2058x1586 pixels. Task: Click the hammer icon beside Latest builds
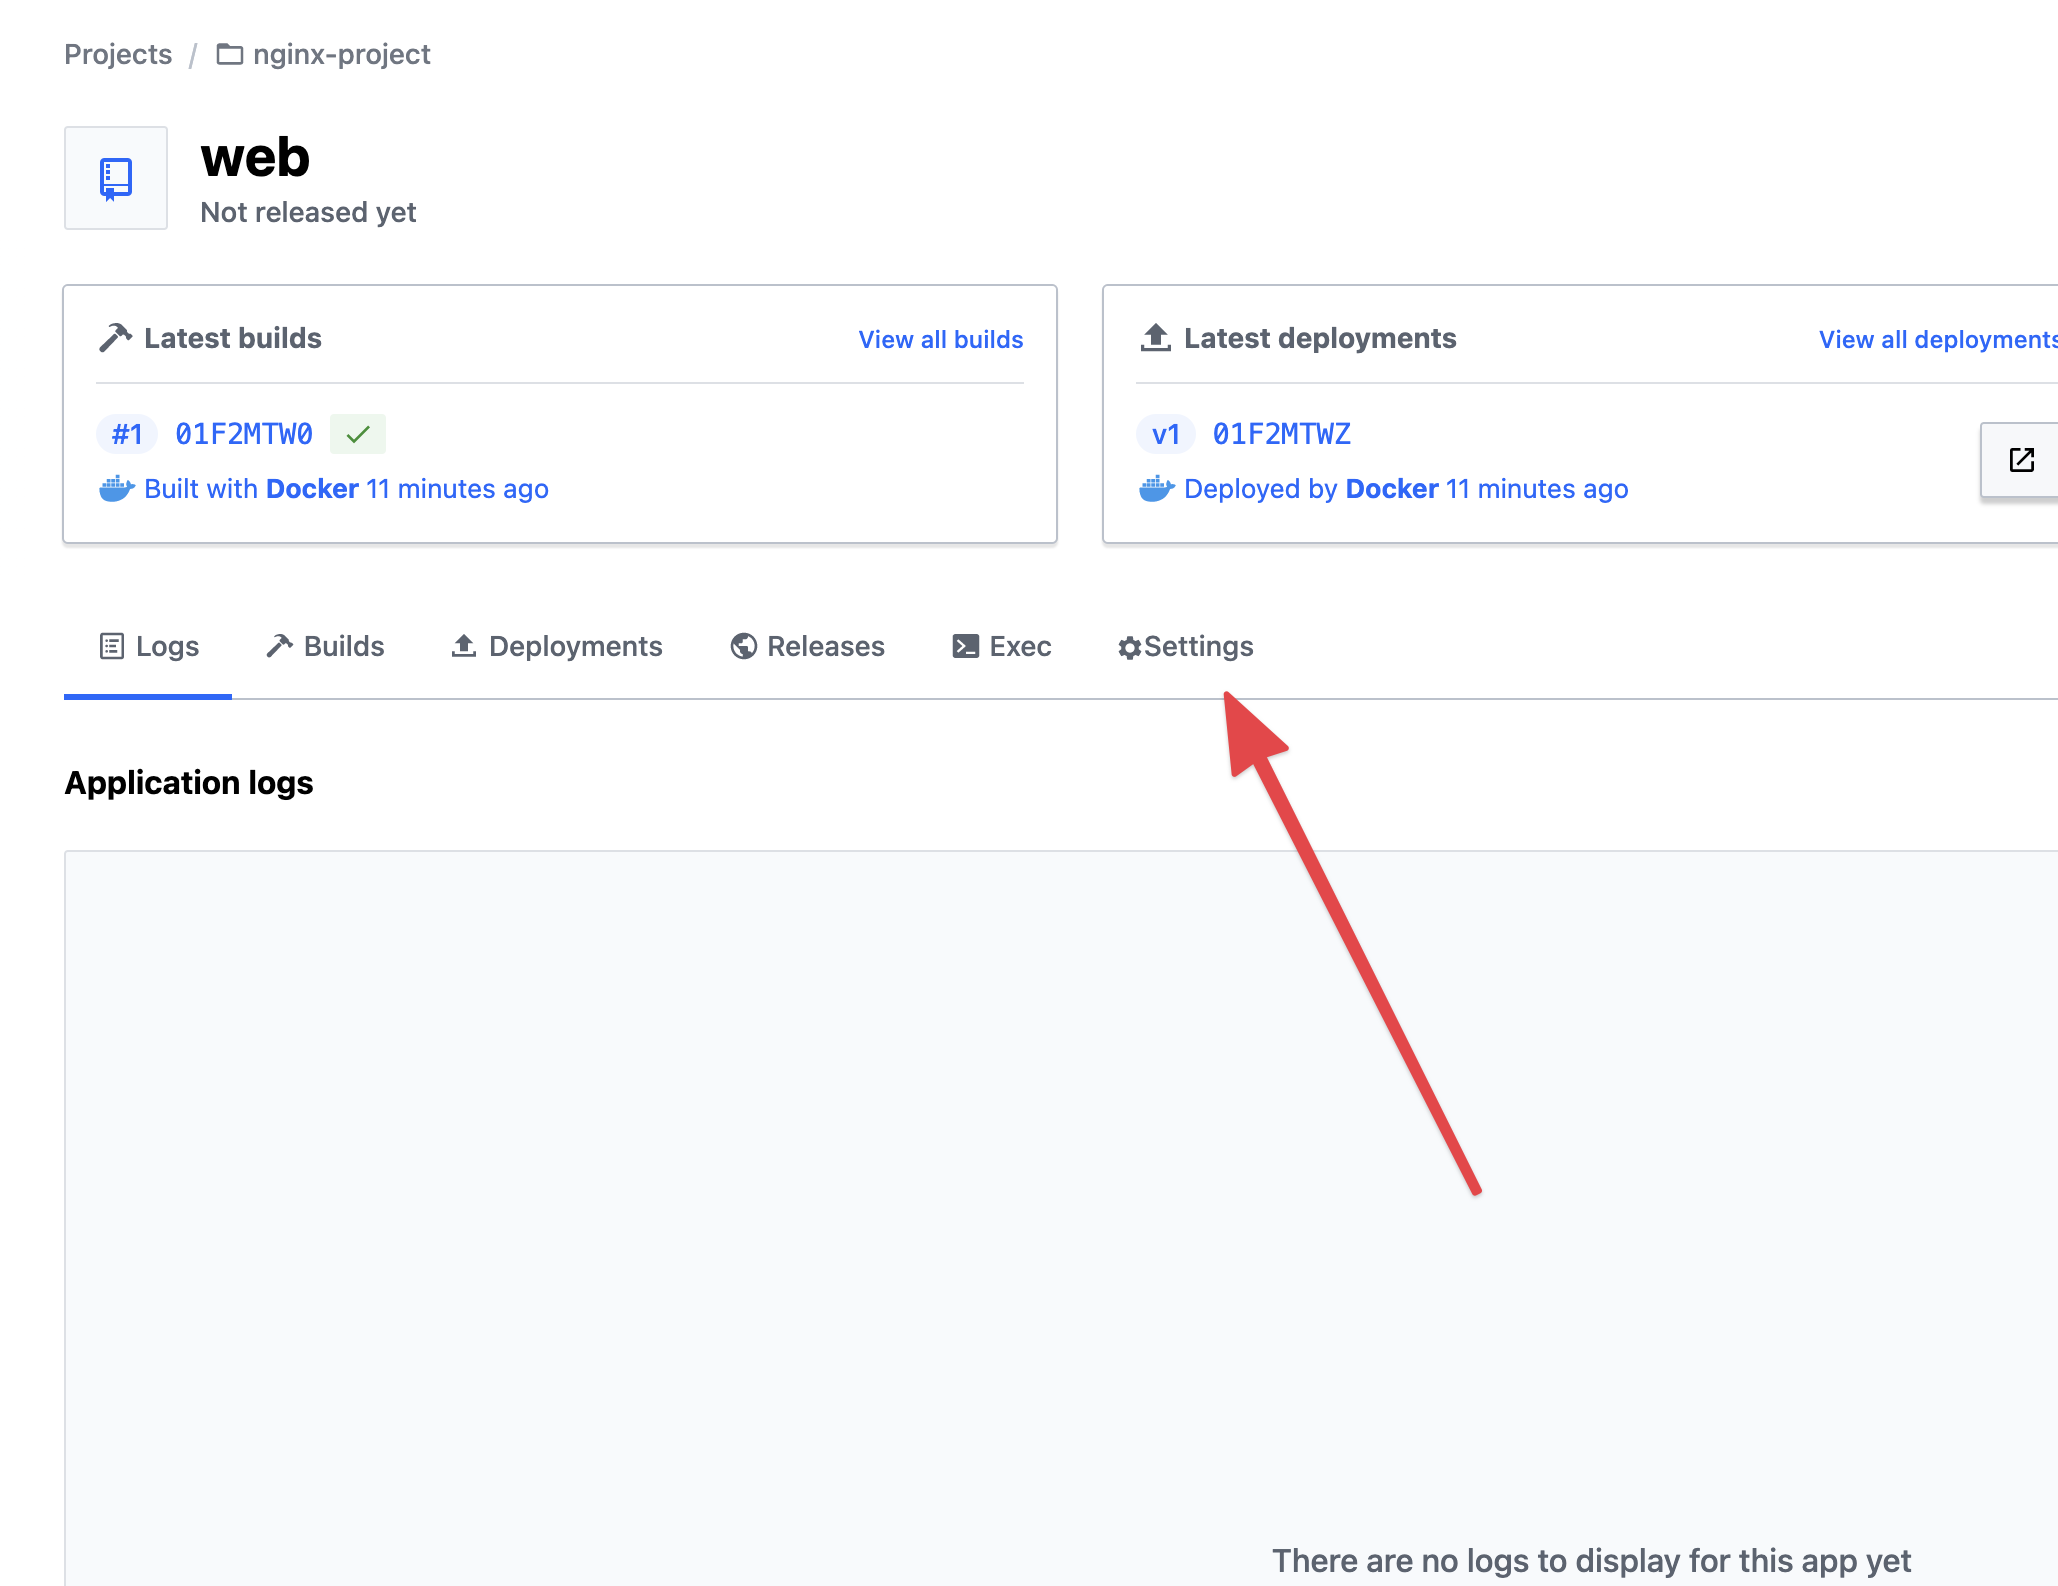pos(117,337)
